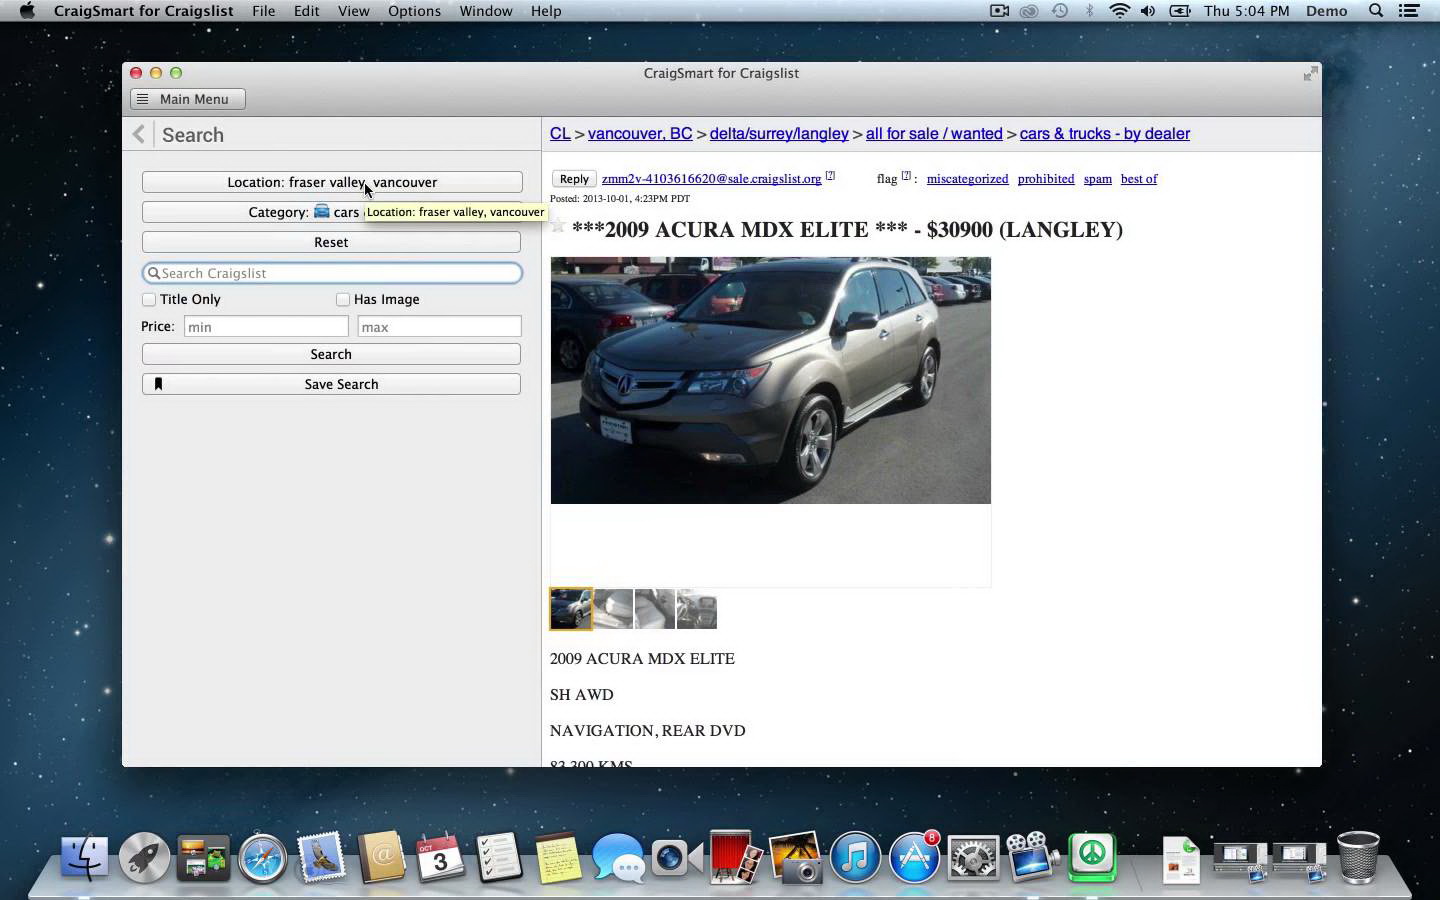Star the Acura MDX listing as favorite
The image size is (1440, 900).
pyautogui.click(x=558, y=226)
